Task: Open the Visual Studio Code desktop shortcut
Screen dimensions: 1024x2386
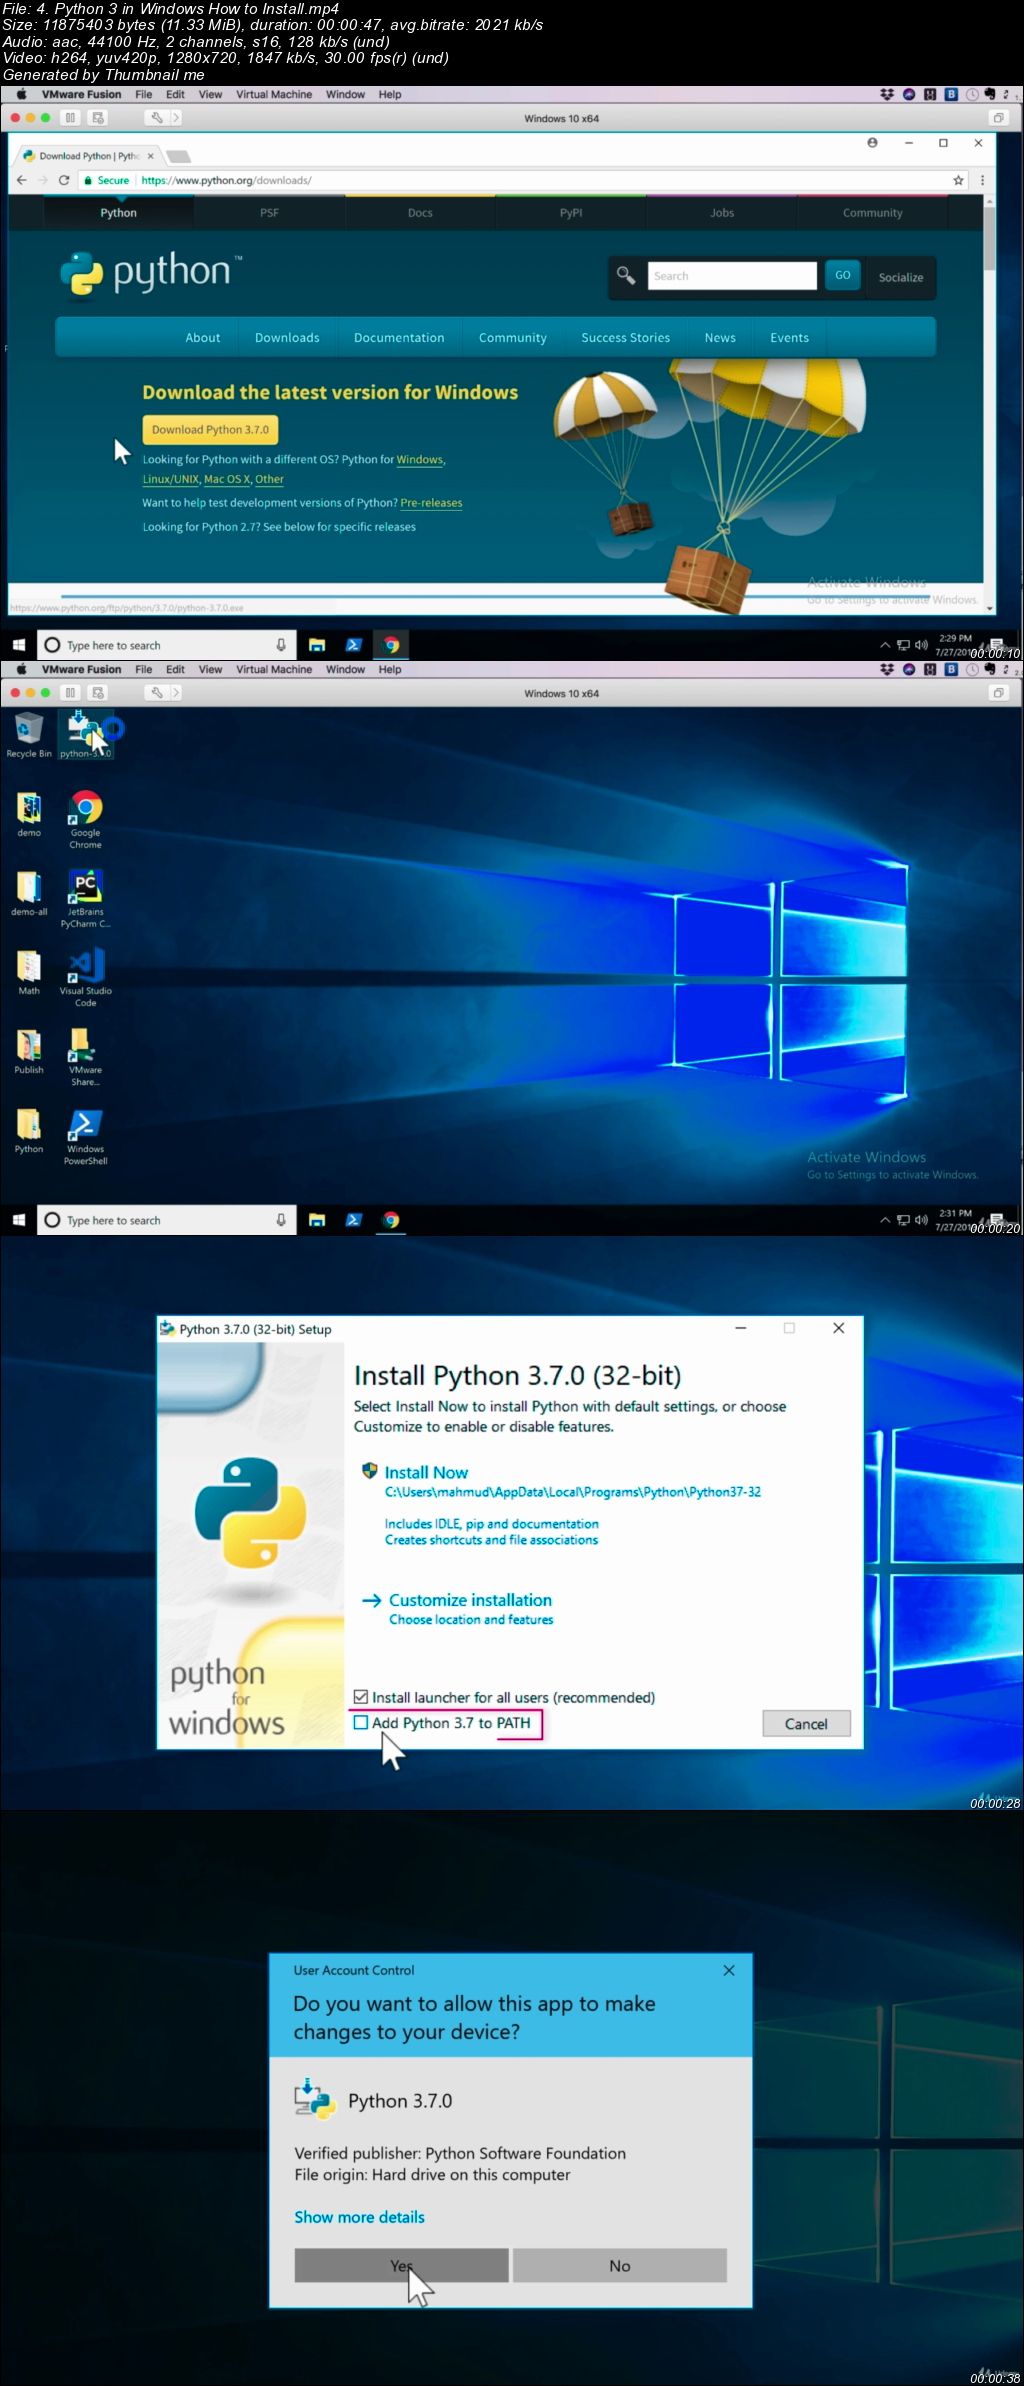Action: pyautogui.click(x=85, y=977)
